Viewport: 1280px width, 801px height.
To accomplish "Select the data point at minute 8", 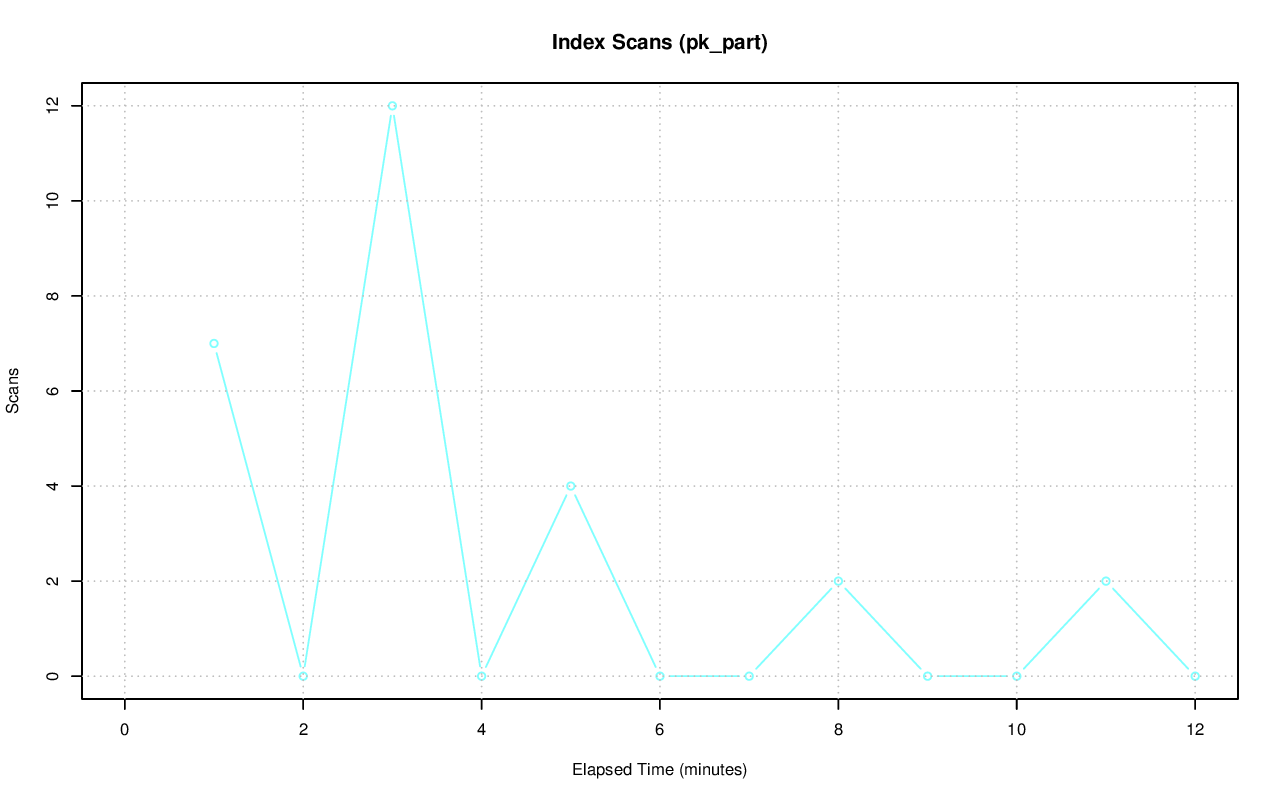I will coord(838,581).
